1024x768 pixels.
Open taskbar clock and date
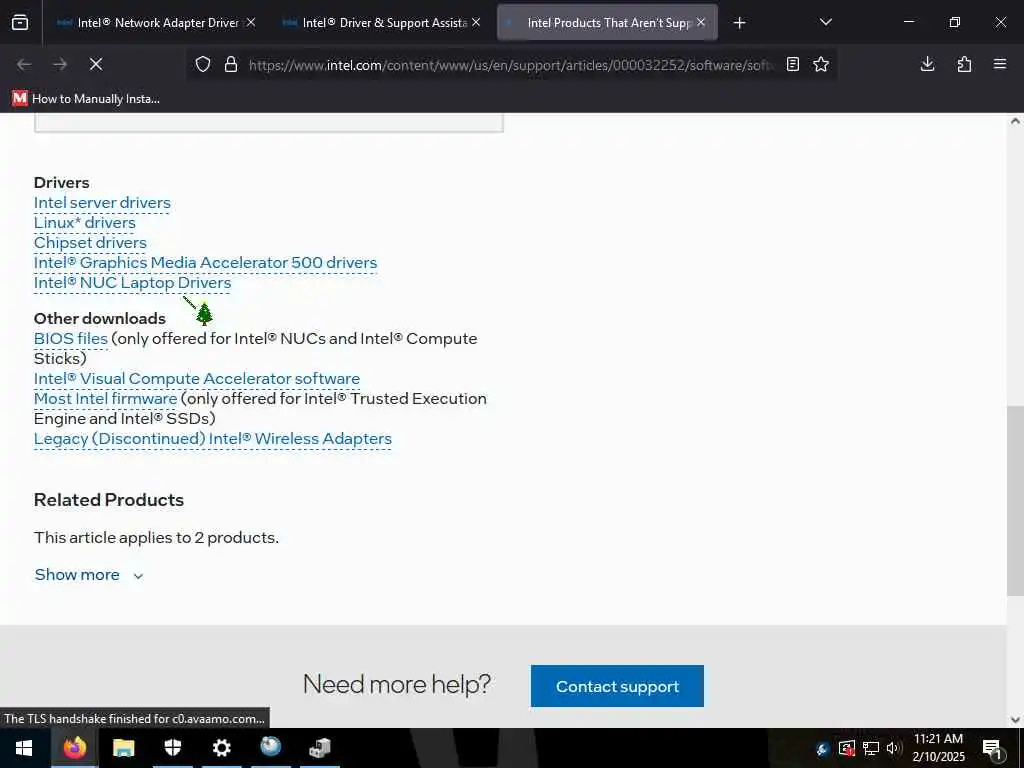pyautogui.click(x=938, y=748)
